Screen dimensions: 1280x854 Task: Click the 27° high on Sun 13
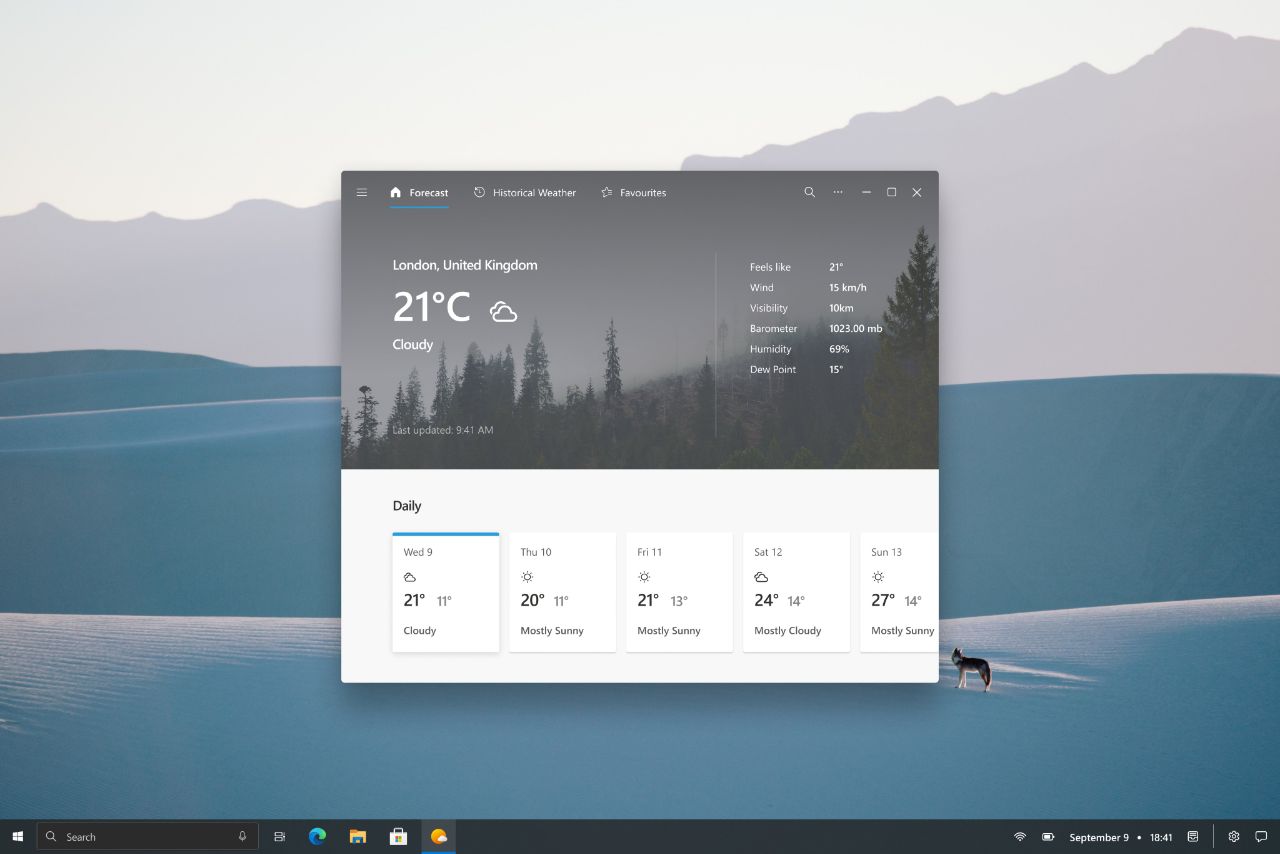(x=883, y=600)
